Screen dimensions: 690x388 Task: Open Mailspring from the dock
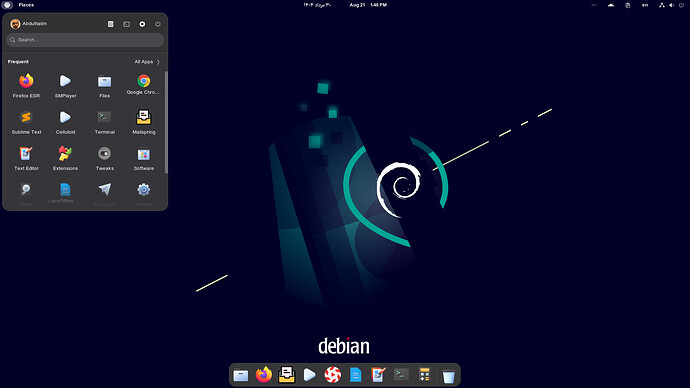286,375
